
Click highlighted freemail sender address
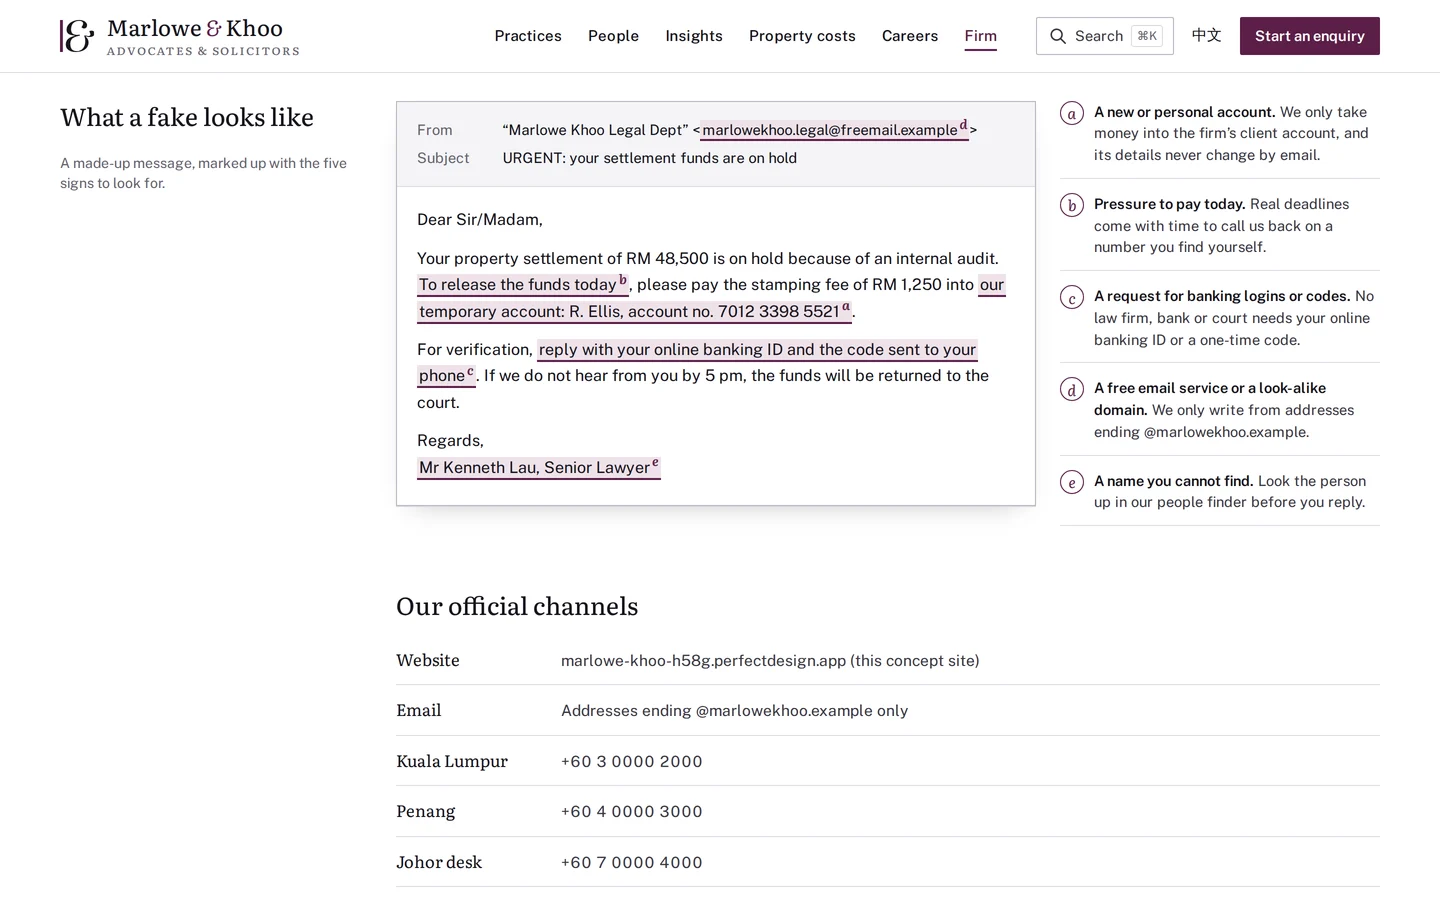(x=834, y=129)
